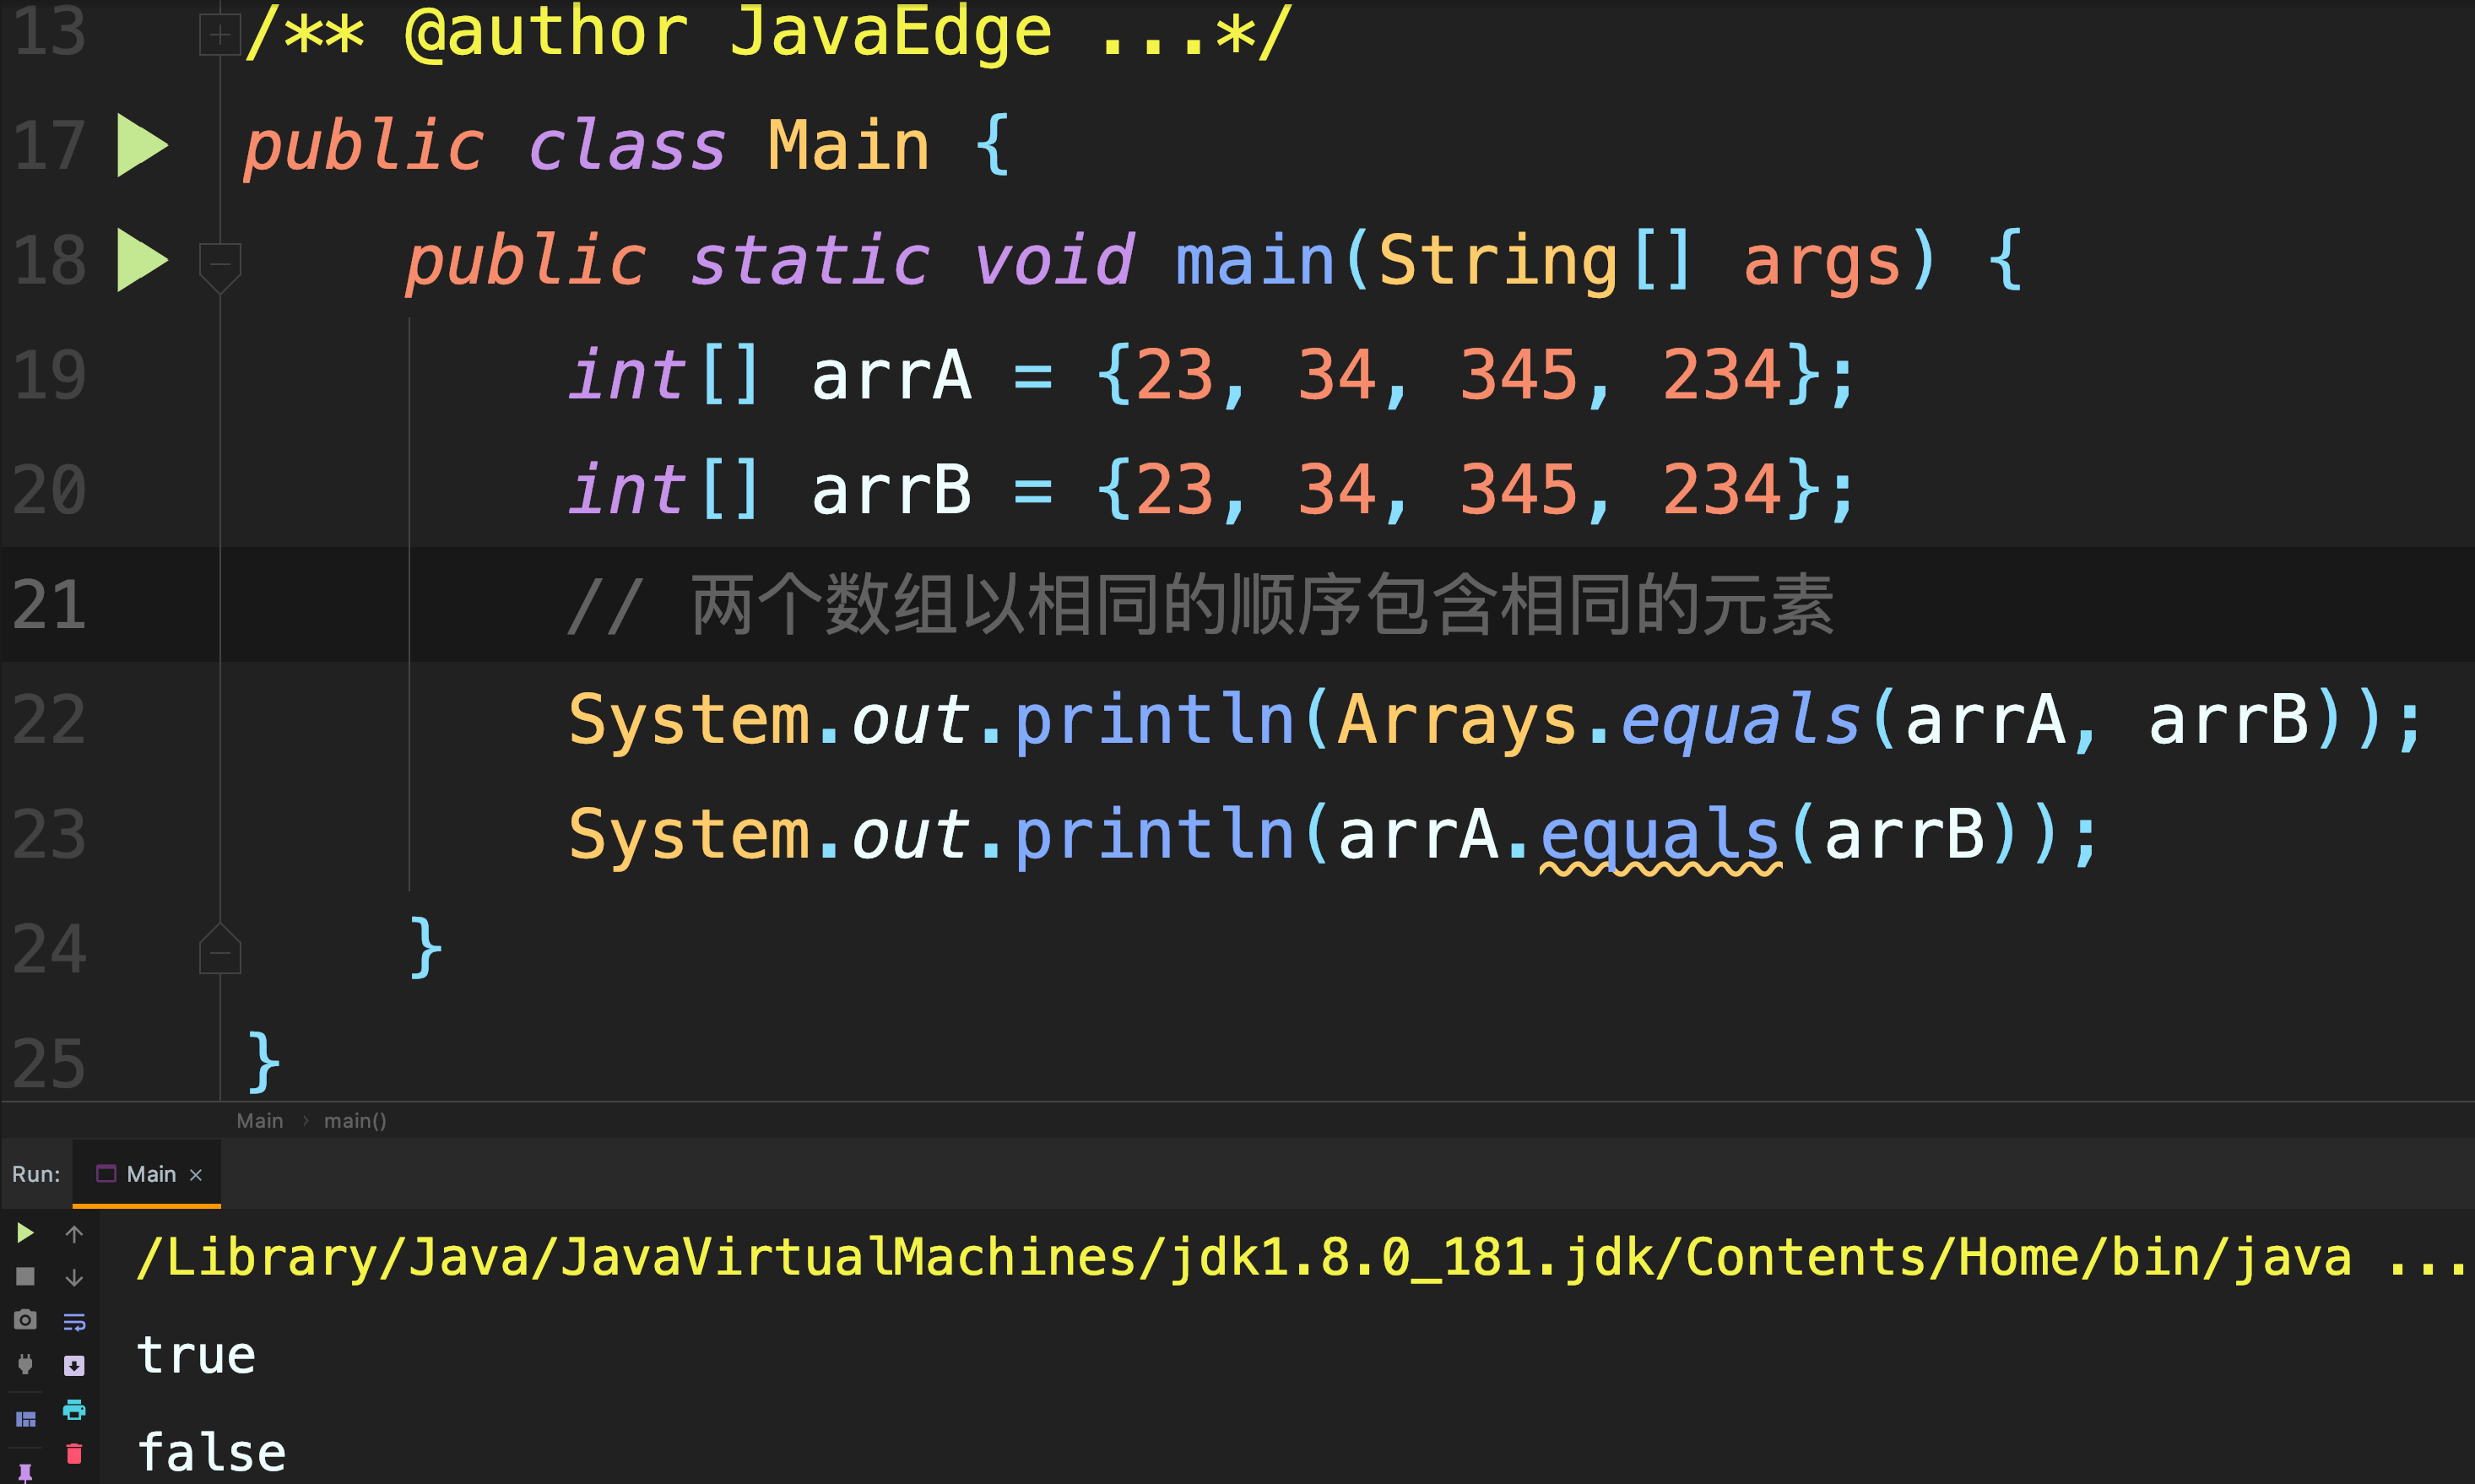The width and height of the screenshot is (2475, 1484).
Task: Clear console with red trash icon
Action: click(x=74, y=1454)
